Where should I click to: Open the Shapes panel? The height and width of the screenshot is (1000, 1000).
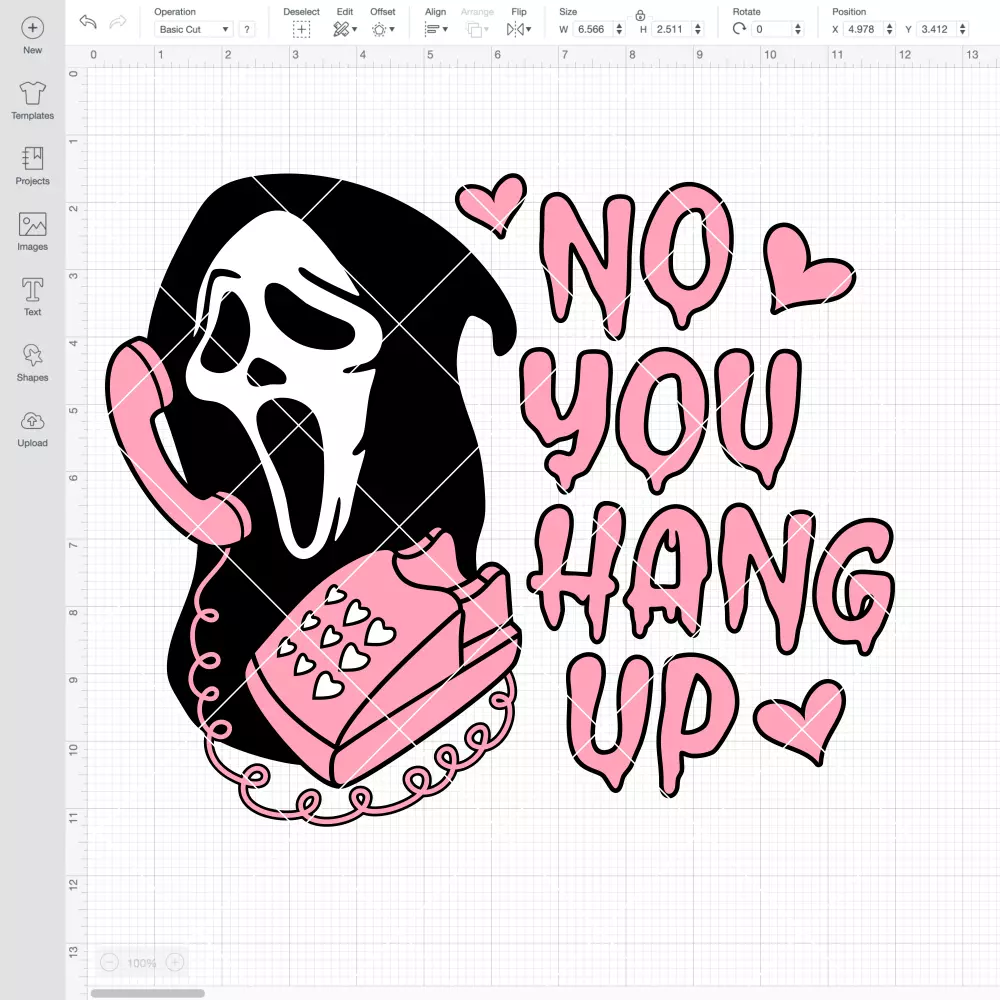pos(33,362)
